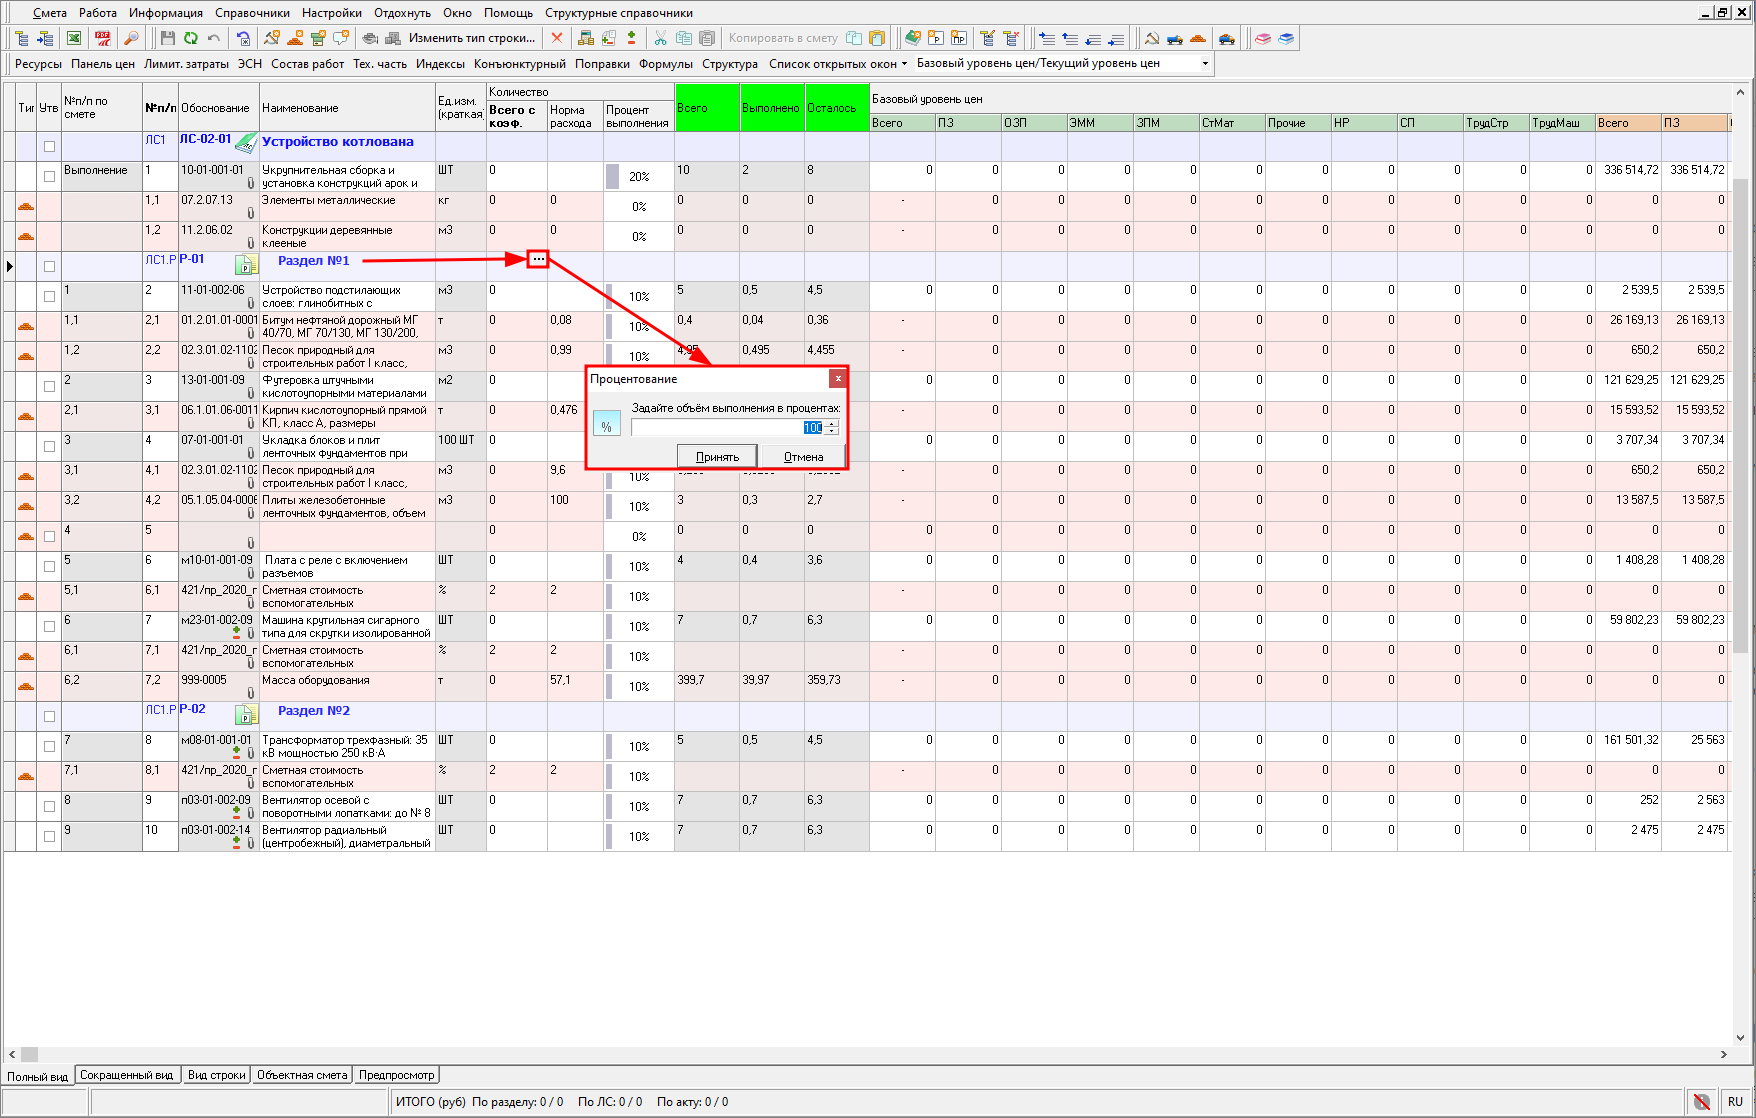
Task: Click the Excel export icon in toolbar
Action: click(x=74, y=38)
